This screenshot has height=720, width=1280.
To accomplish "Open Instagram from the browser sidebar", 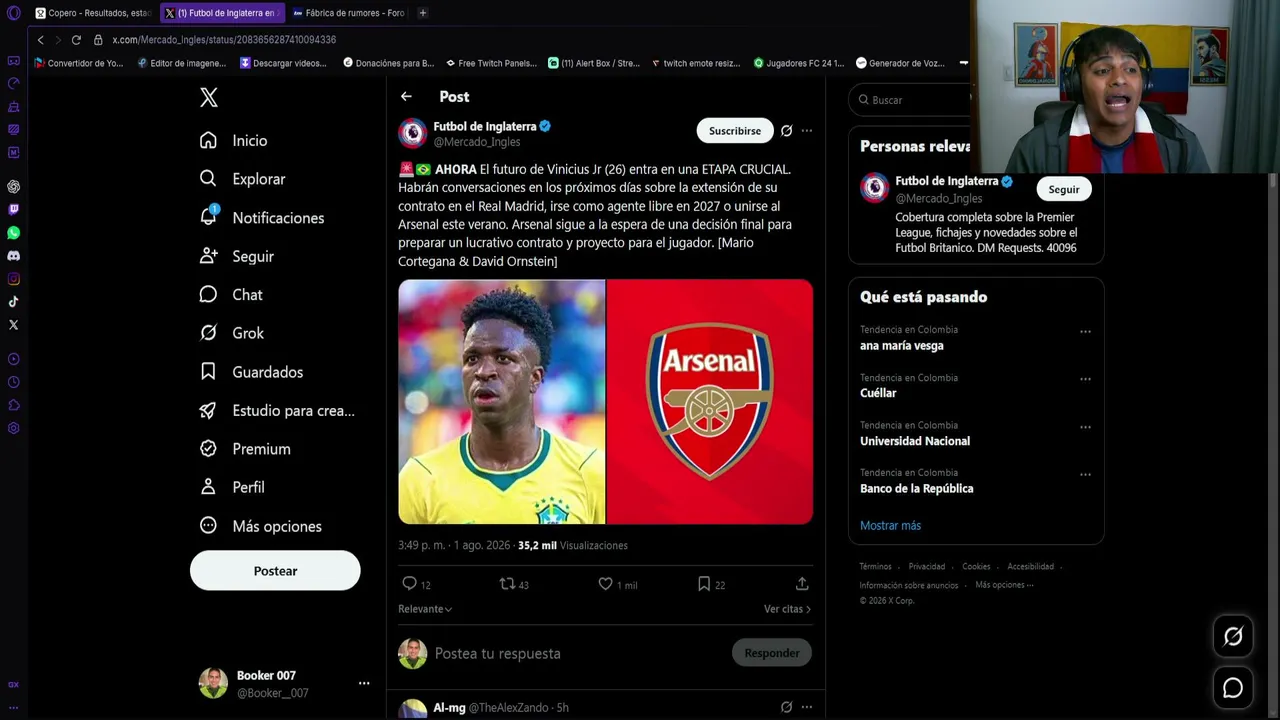I will click(x=13, y=279).
